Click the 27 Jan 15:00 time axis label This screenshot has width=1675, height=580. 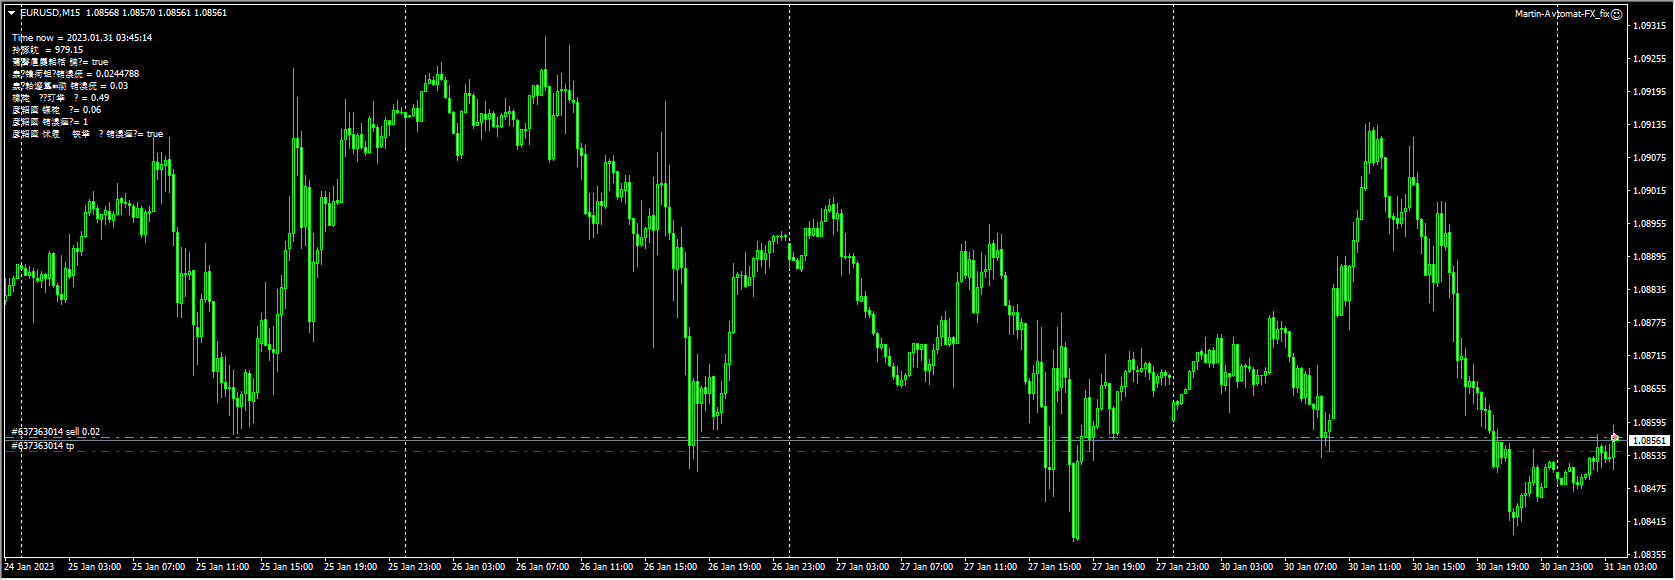pos(1055,567)
